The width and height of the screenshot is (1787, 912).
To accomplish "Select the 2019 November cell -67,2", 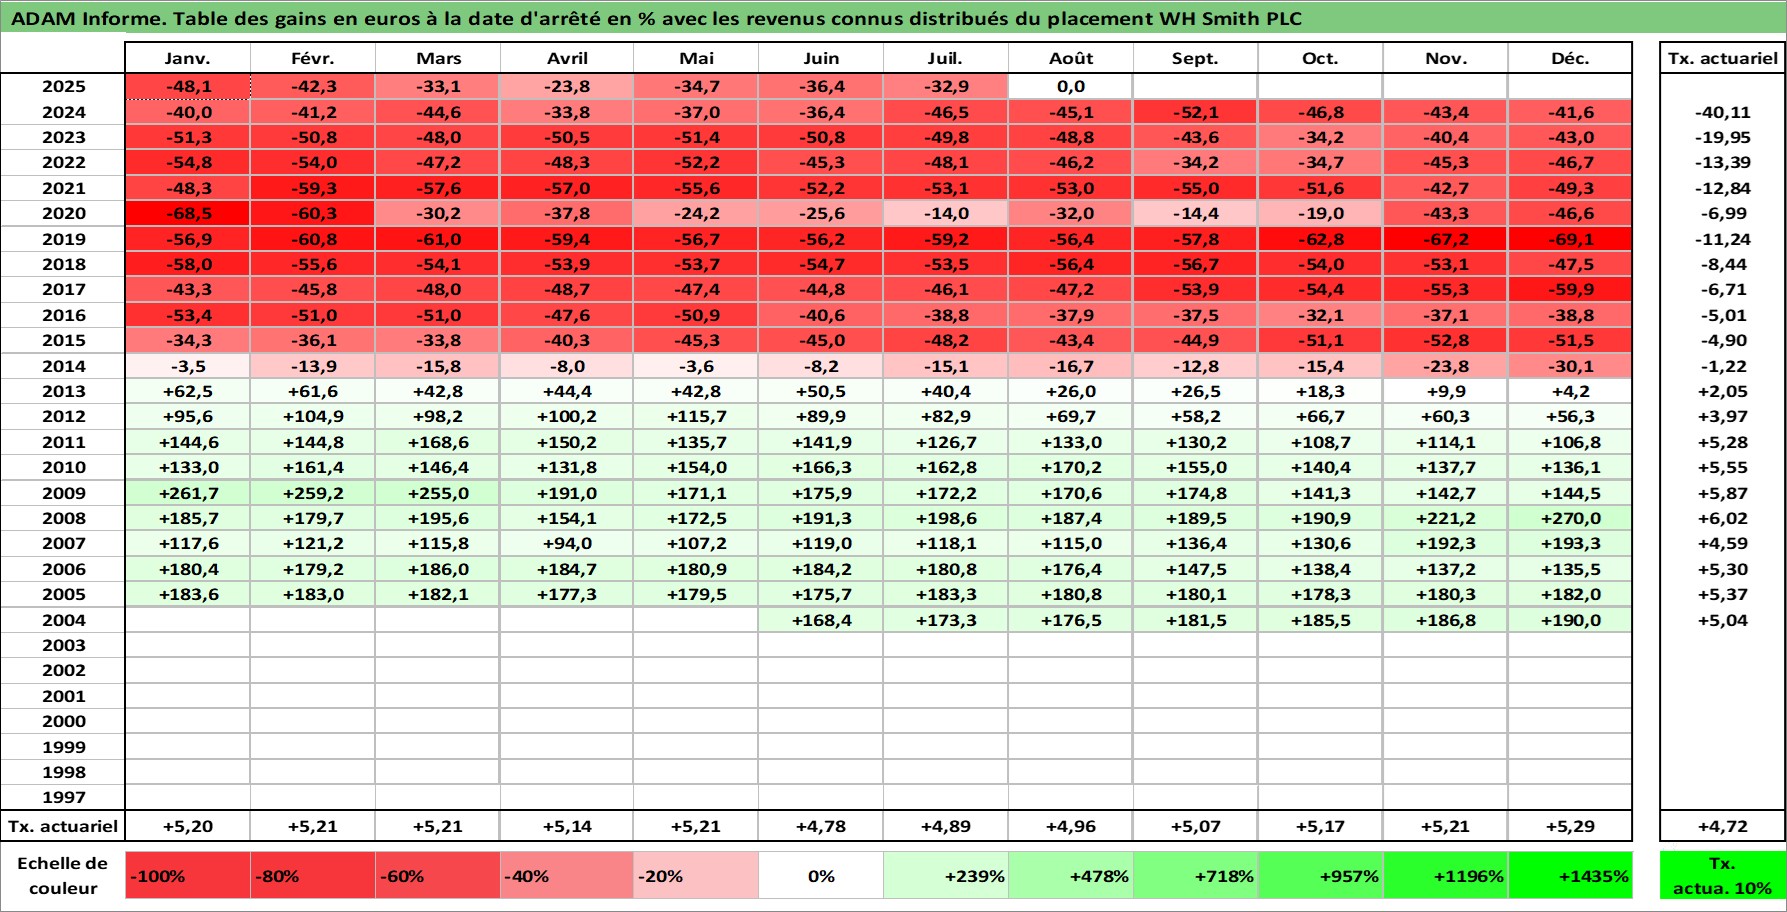I will coord(1445,239).
